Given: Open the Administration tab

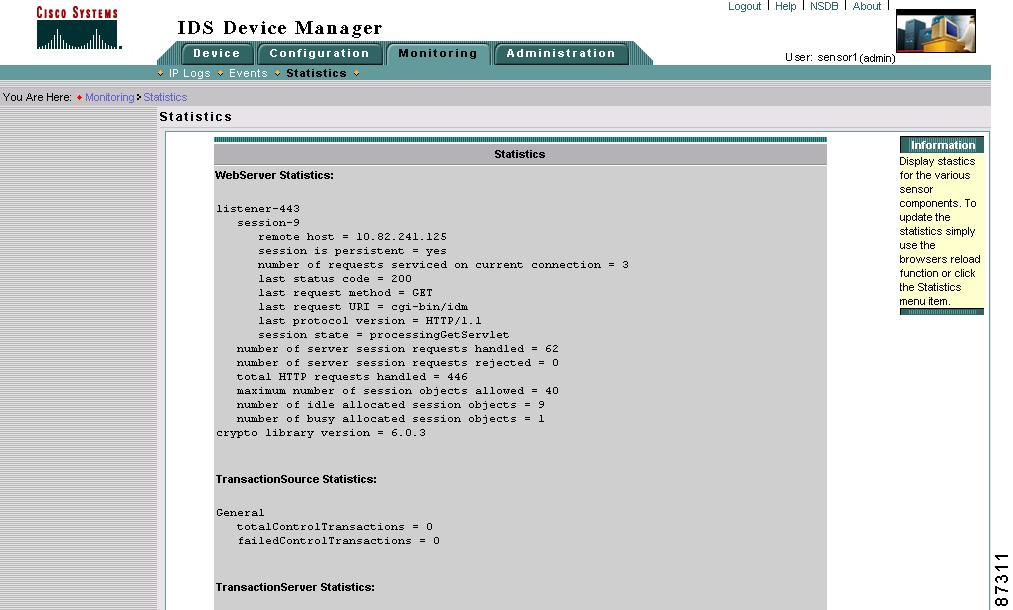Looking at the screenshot, I should [561, 54].
